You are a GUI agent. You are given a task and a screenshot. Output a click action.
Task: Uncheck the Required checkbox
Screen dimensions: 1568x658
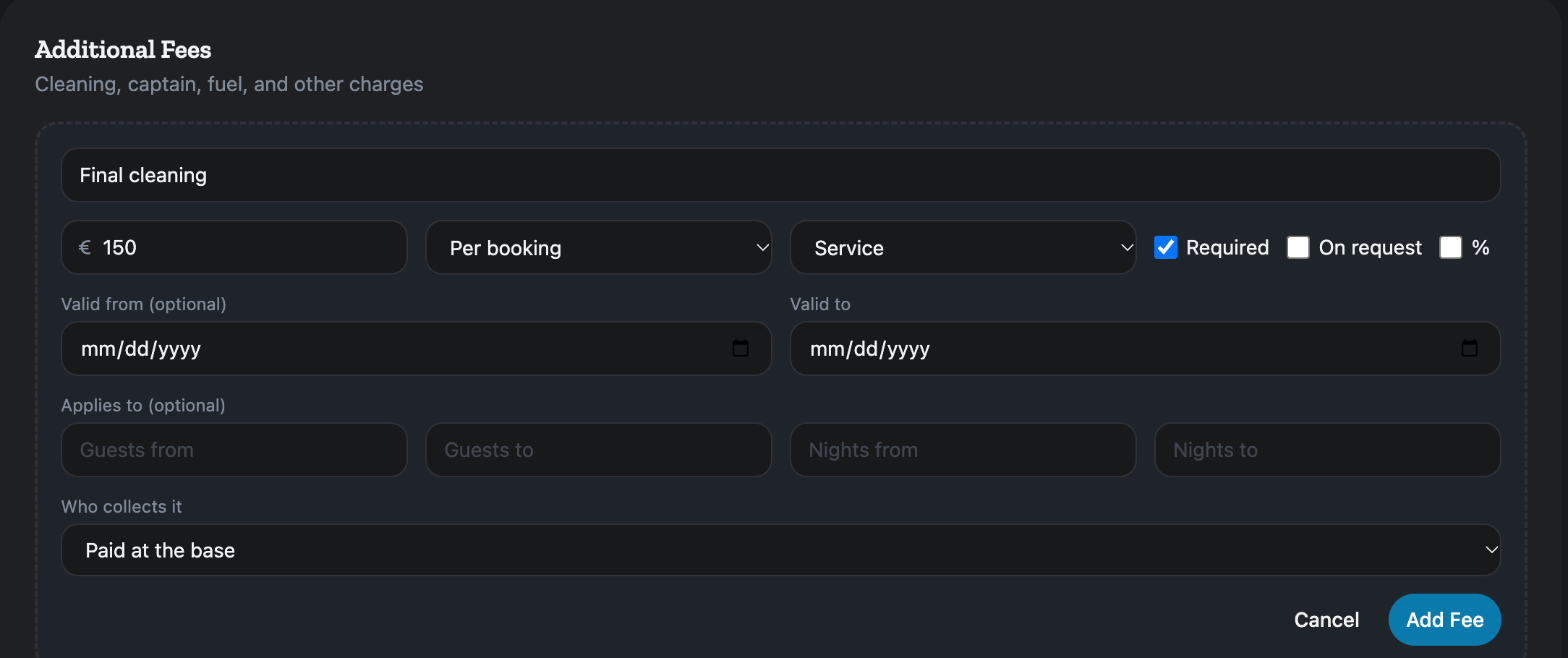pos(1166,247)
